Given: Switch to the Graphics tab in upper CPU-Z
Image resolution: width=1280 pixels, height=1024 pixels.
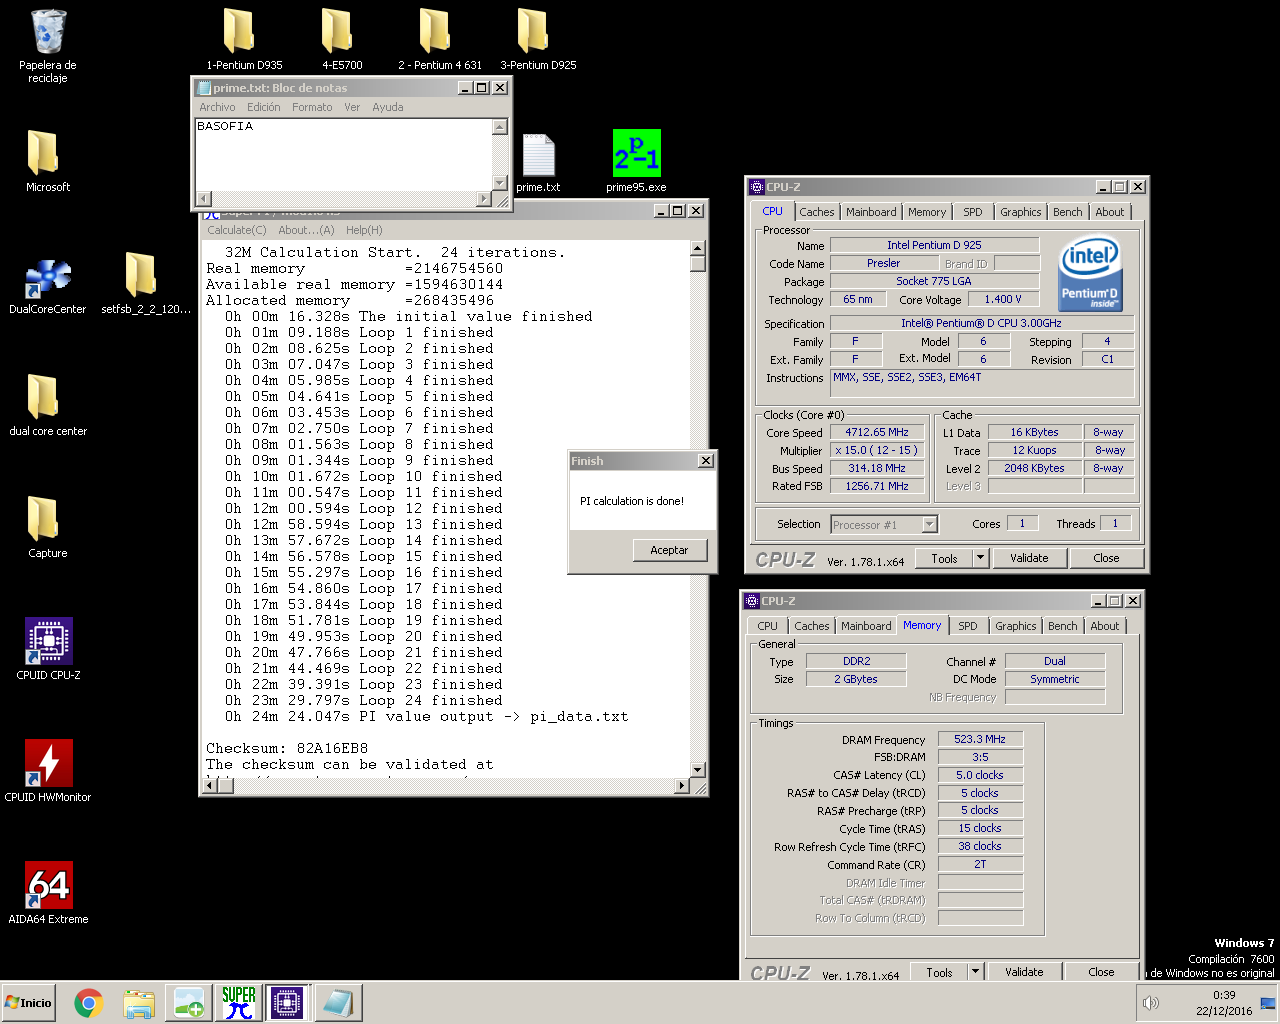Looking at the screenshot, I should [1020, 212].
